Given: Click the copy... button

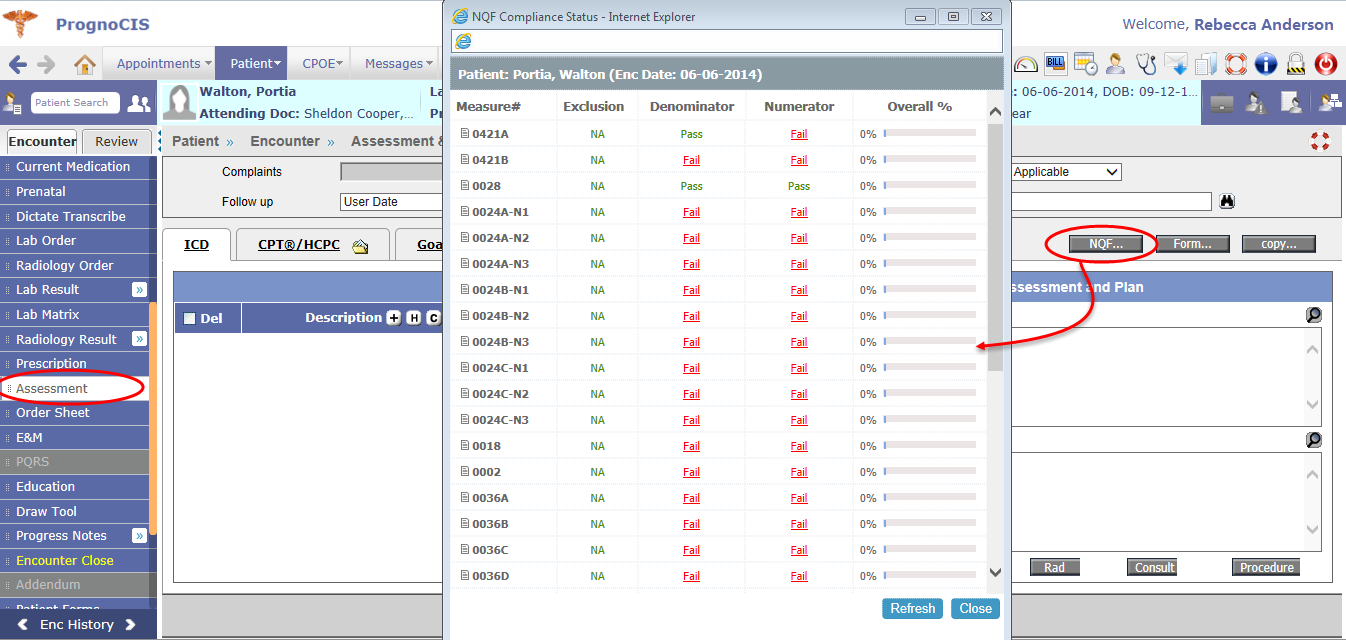Looking at the screenshot, I should pos(1279,244).
